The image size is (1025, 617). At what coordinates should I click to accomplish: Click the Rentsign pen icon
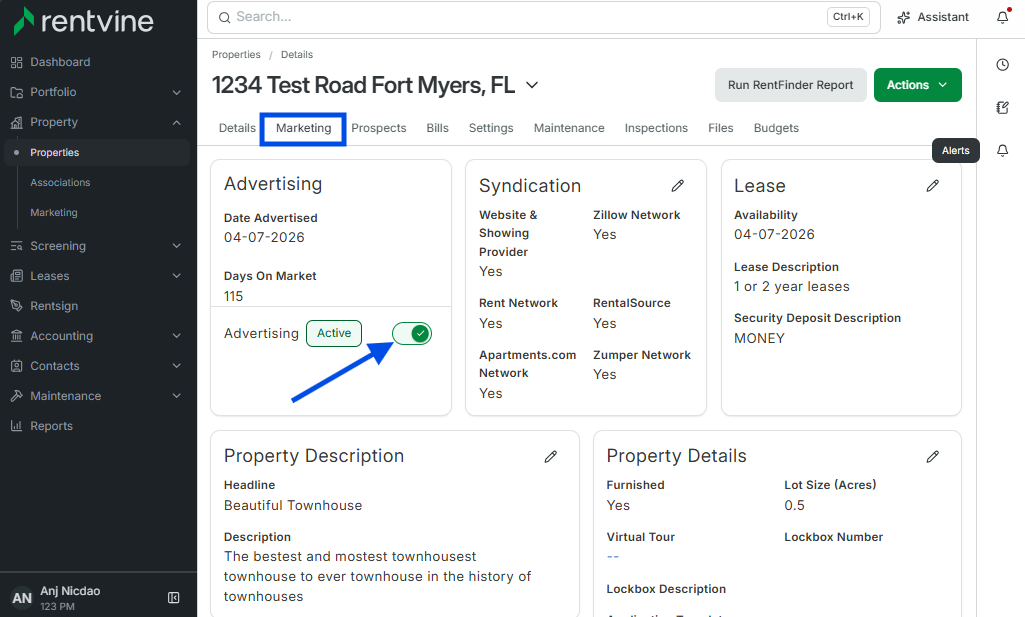click(x=16, y=306)
